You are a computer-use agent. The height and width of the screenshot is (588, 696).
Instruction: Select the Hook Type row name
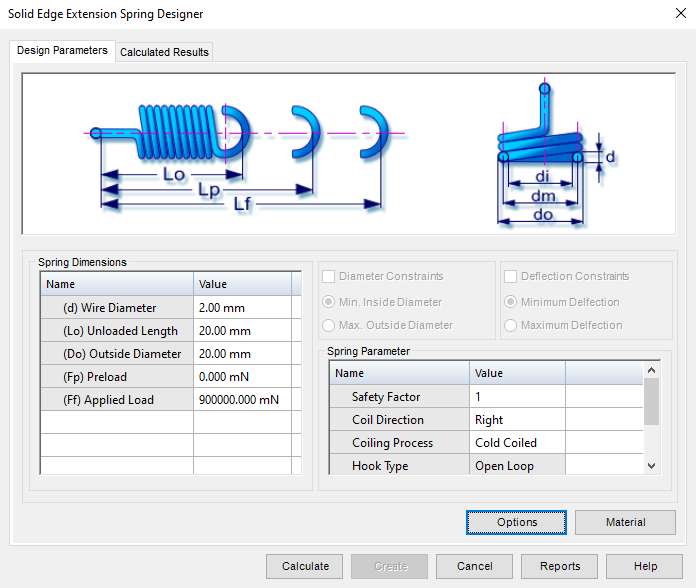point(399,465)
